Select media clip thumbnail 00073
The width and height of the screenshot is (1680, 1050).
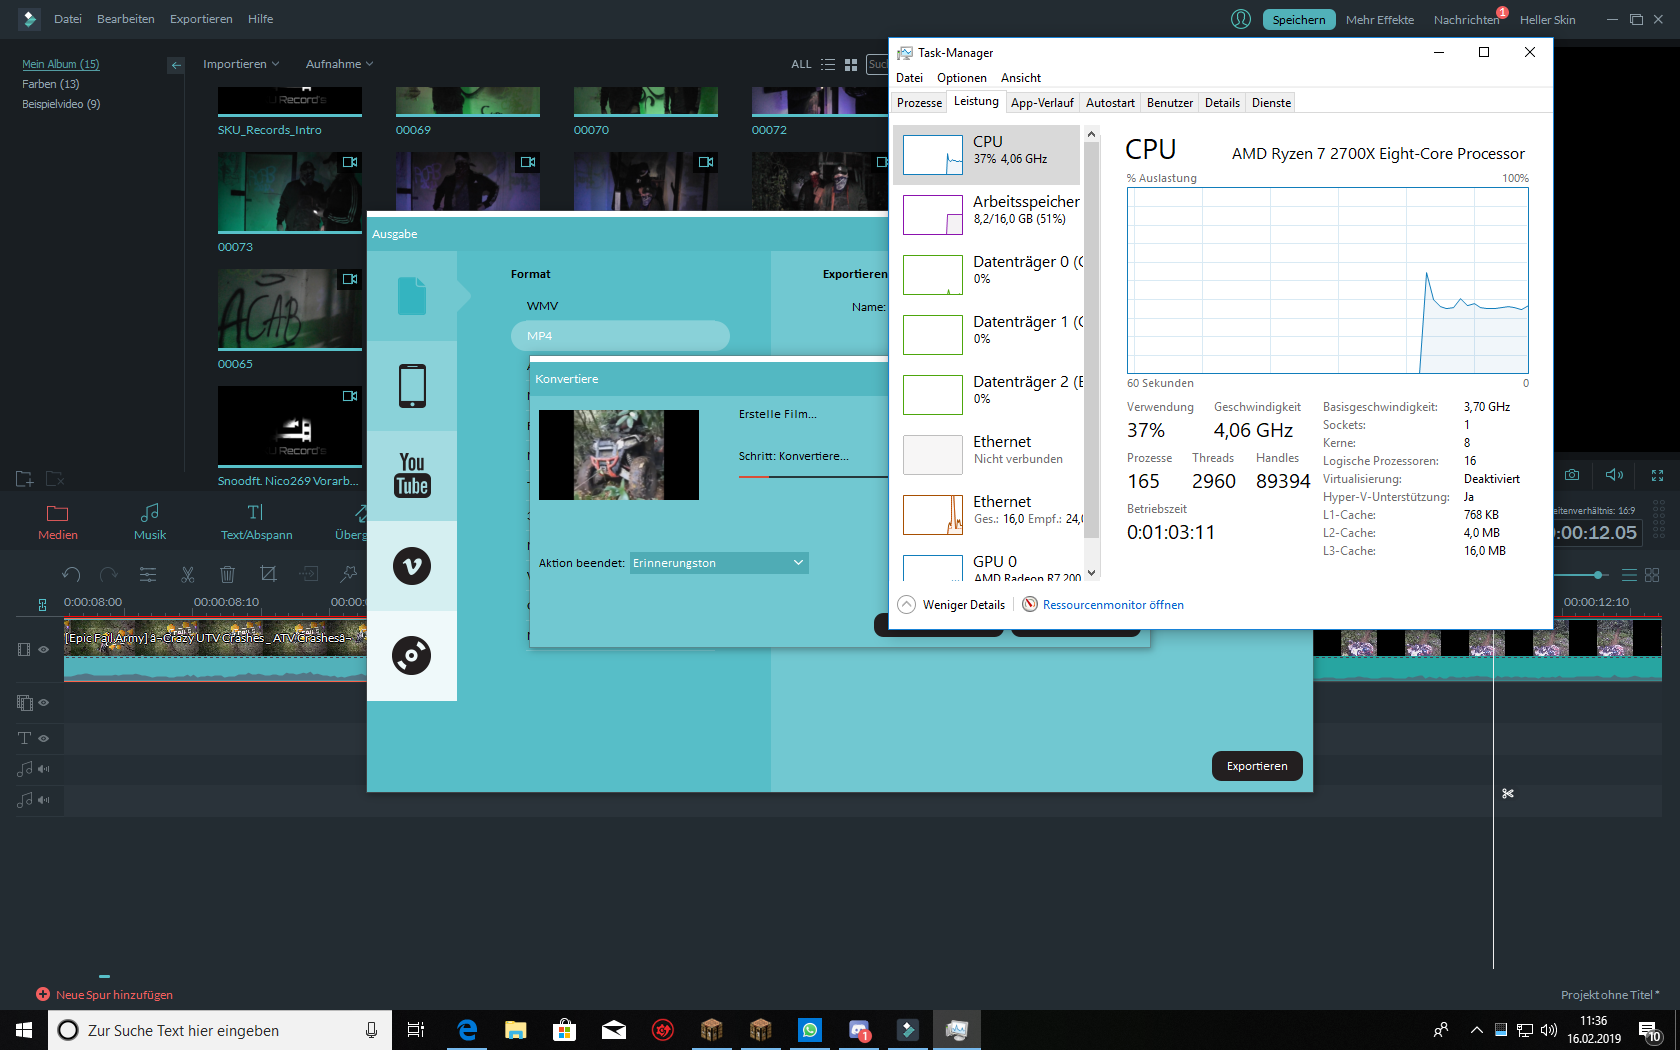point(290,192)
